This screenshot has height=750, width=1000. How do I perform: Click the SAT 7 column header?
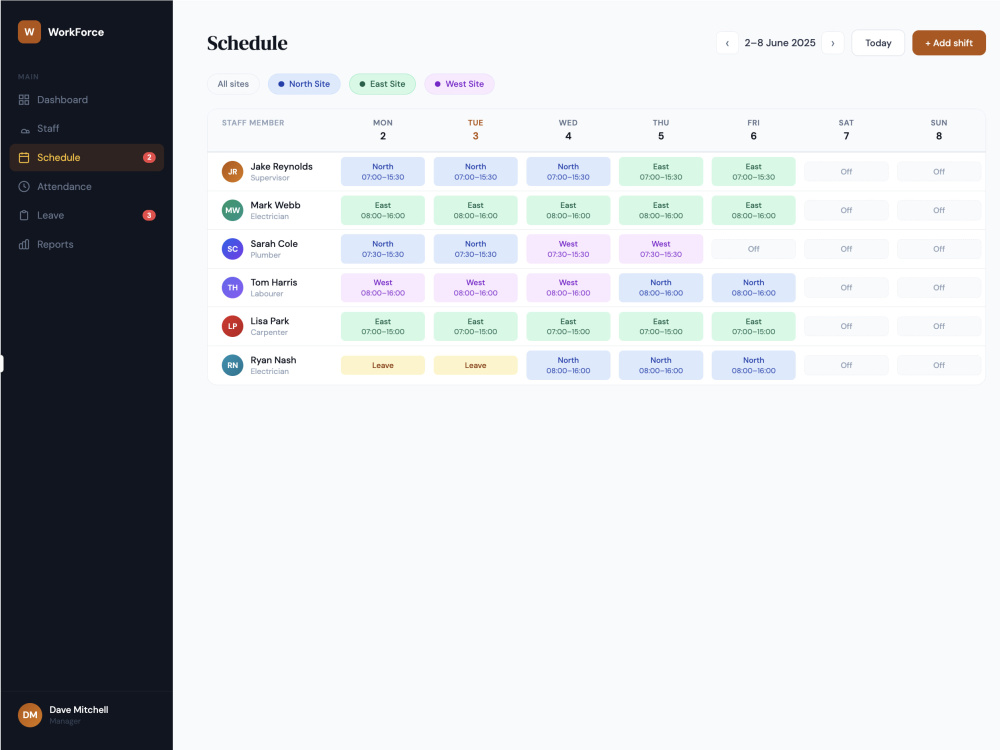pyautogui.click(x=846, y=129)
